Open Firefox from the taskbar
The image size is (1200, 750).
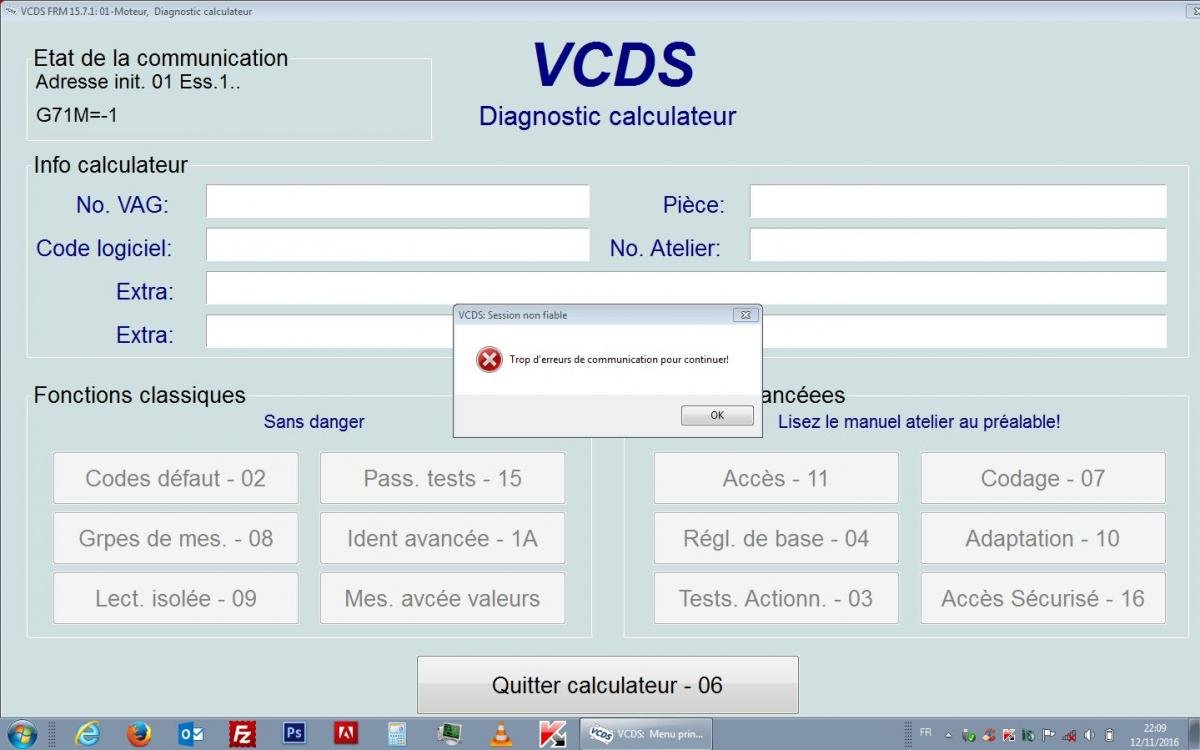point(139,734)
